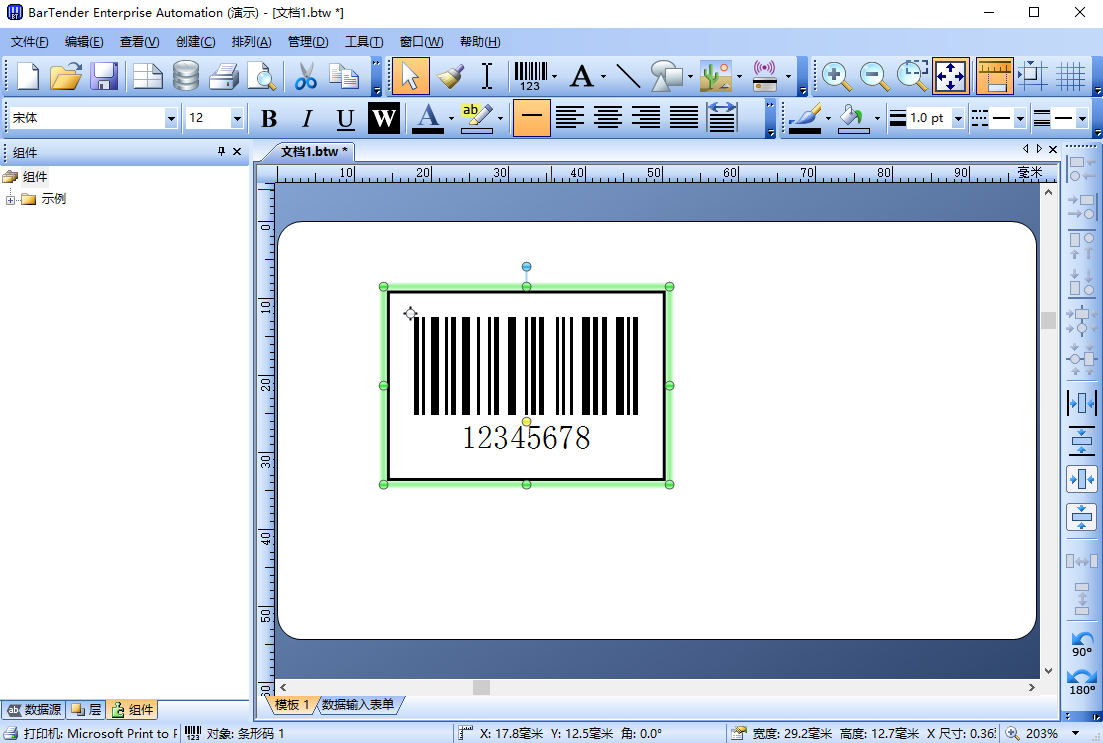This screenshot has width=1103, height=743.
Task: Open the font name dropdown showing 宋体
Action: pos(170,118)
